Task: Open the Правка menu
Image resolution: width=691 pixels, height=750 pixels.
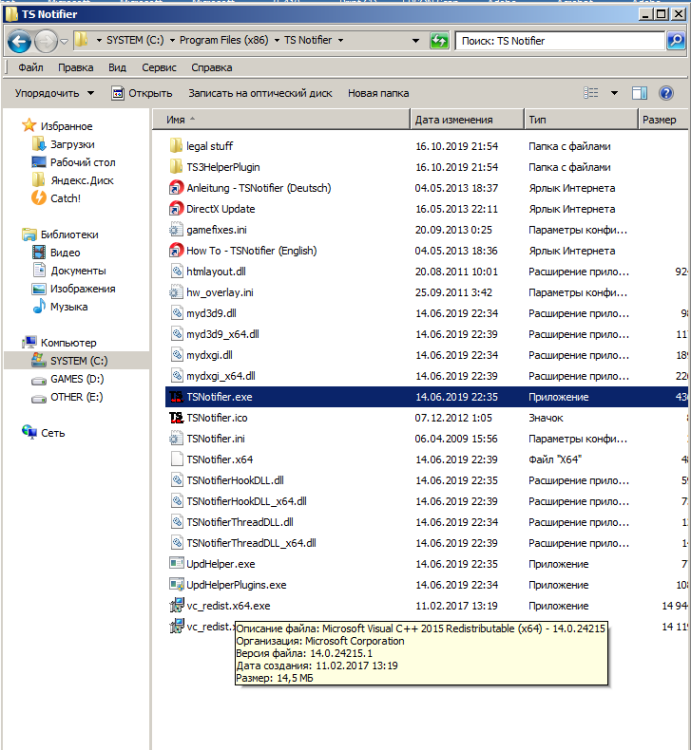Action: coord(76,67)
